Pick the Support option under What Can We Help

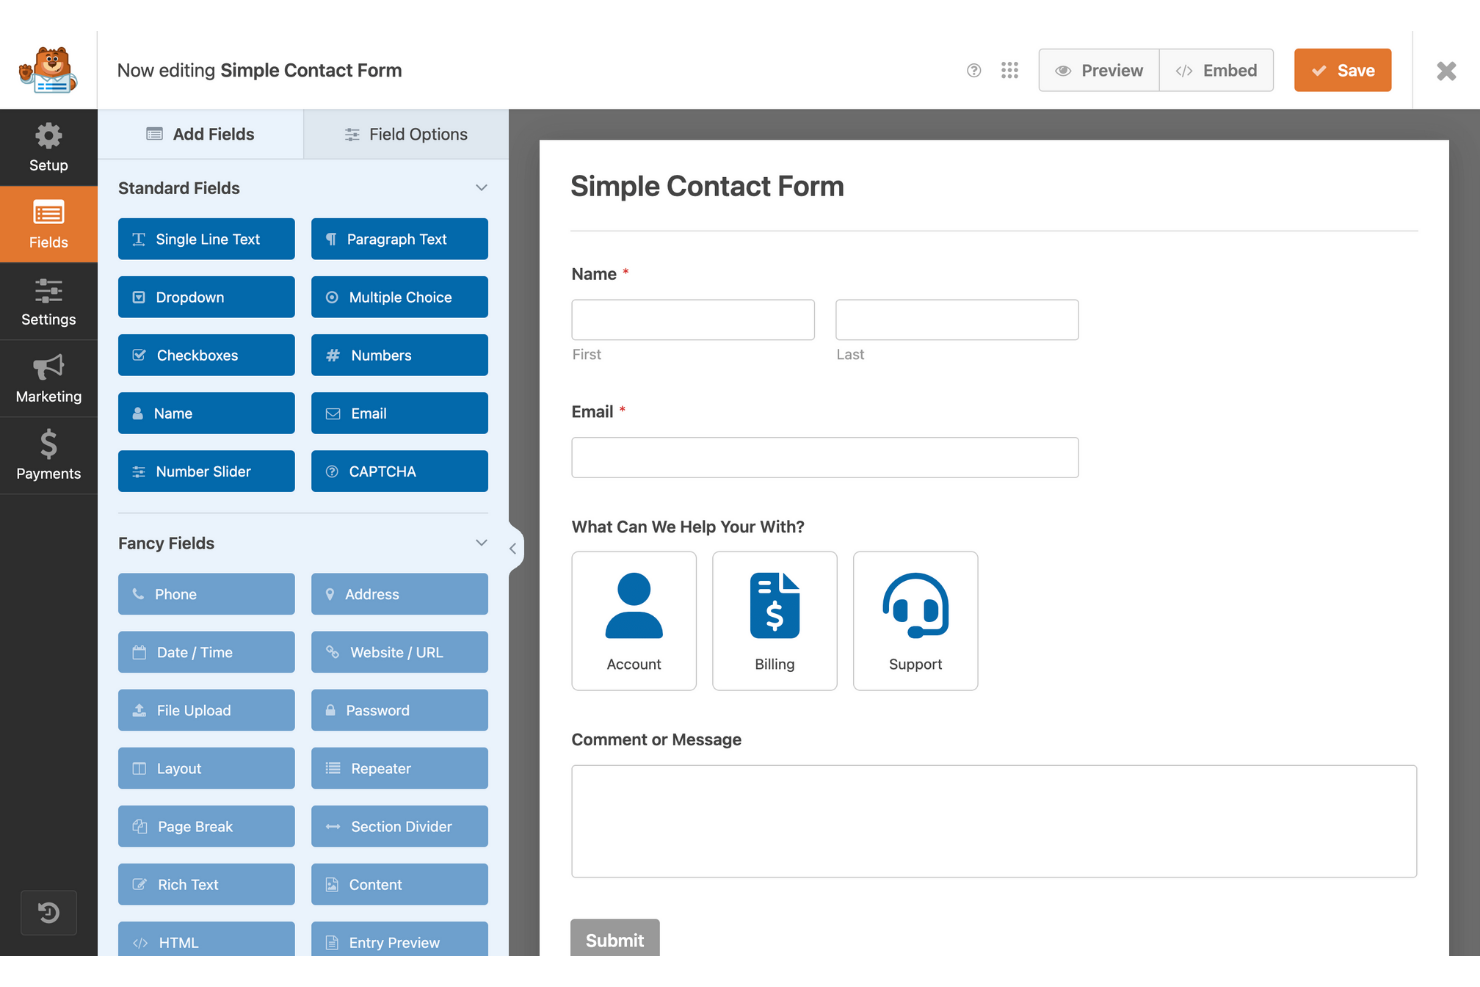(x=914, y=620)
